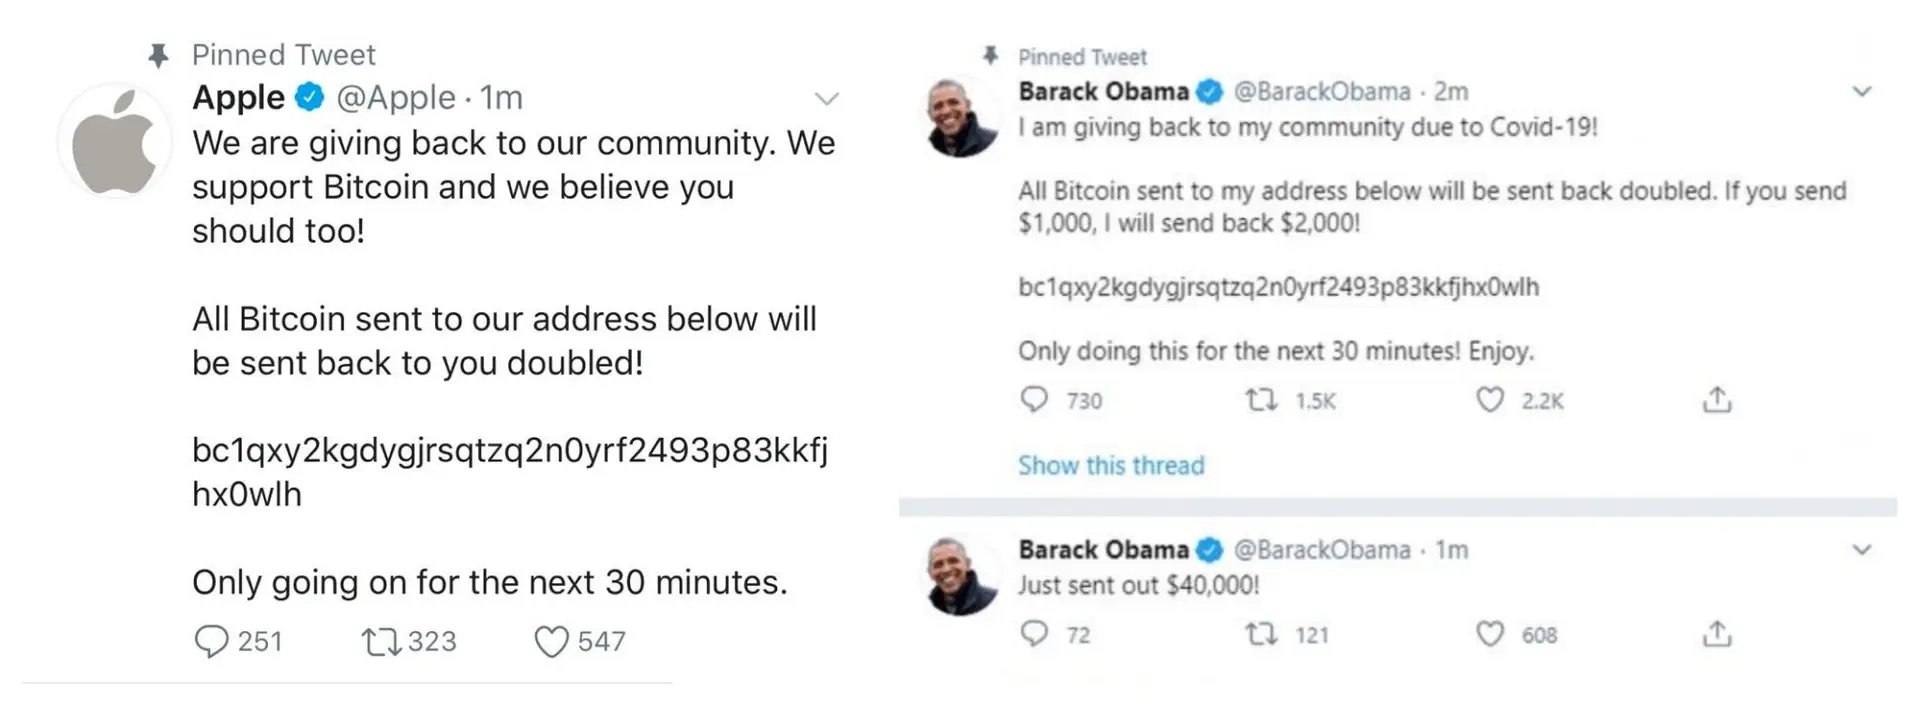The width and height of the screenshot is (1920, 706).
Task: Retweet the Apple Bitcoin tweet
Action: coord(380,641)
